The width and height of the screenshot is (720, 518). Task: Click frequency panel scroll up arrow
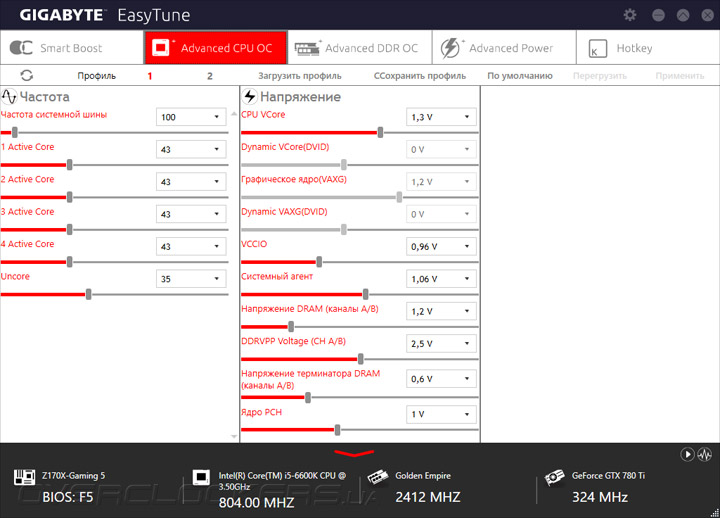(234, 113)
